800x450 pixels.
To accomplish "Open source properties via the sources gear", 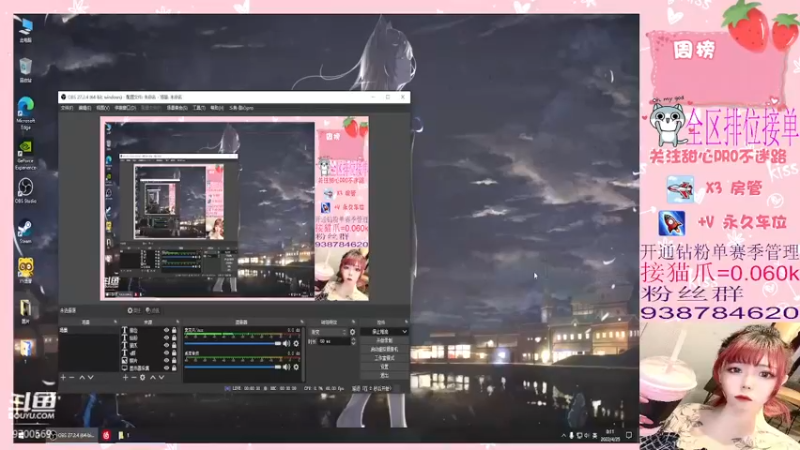I will (143, 378).
